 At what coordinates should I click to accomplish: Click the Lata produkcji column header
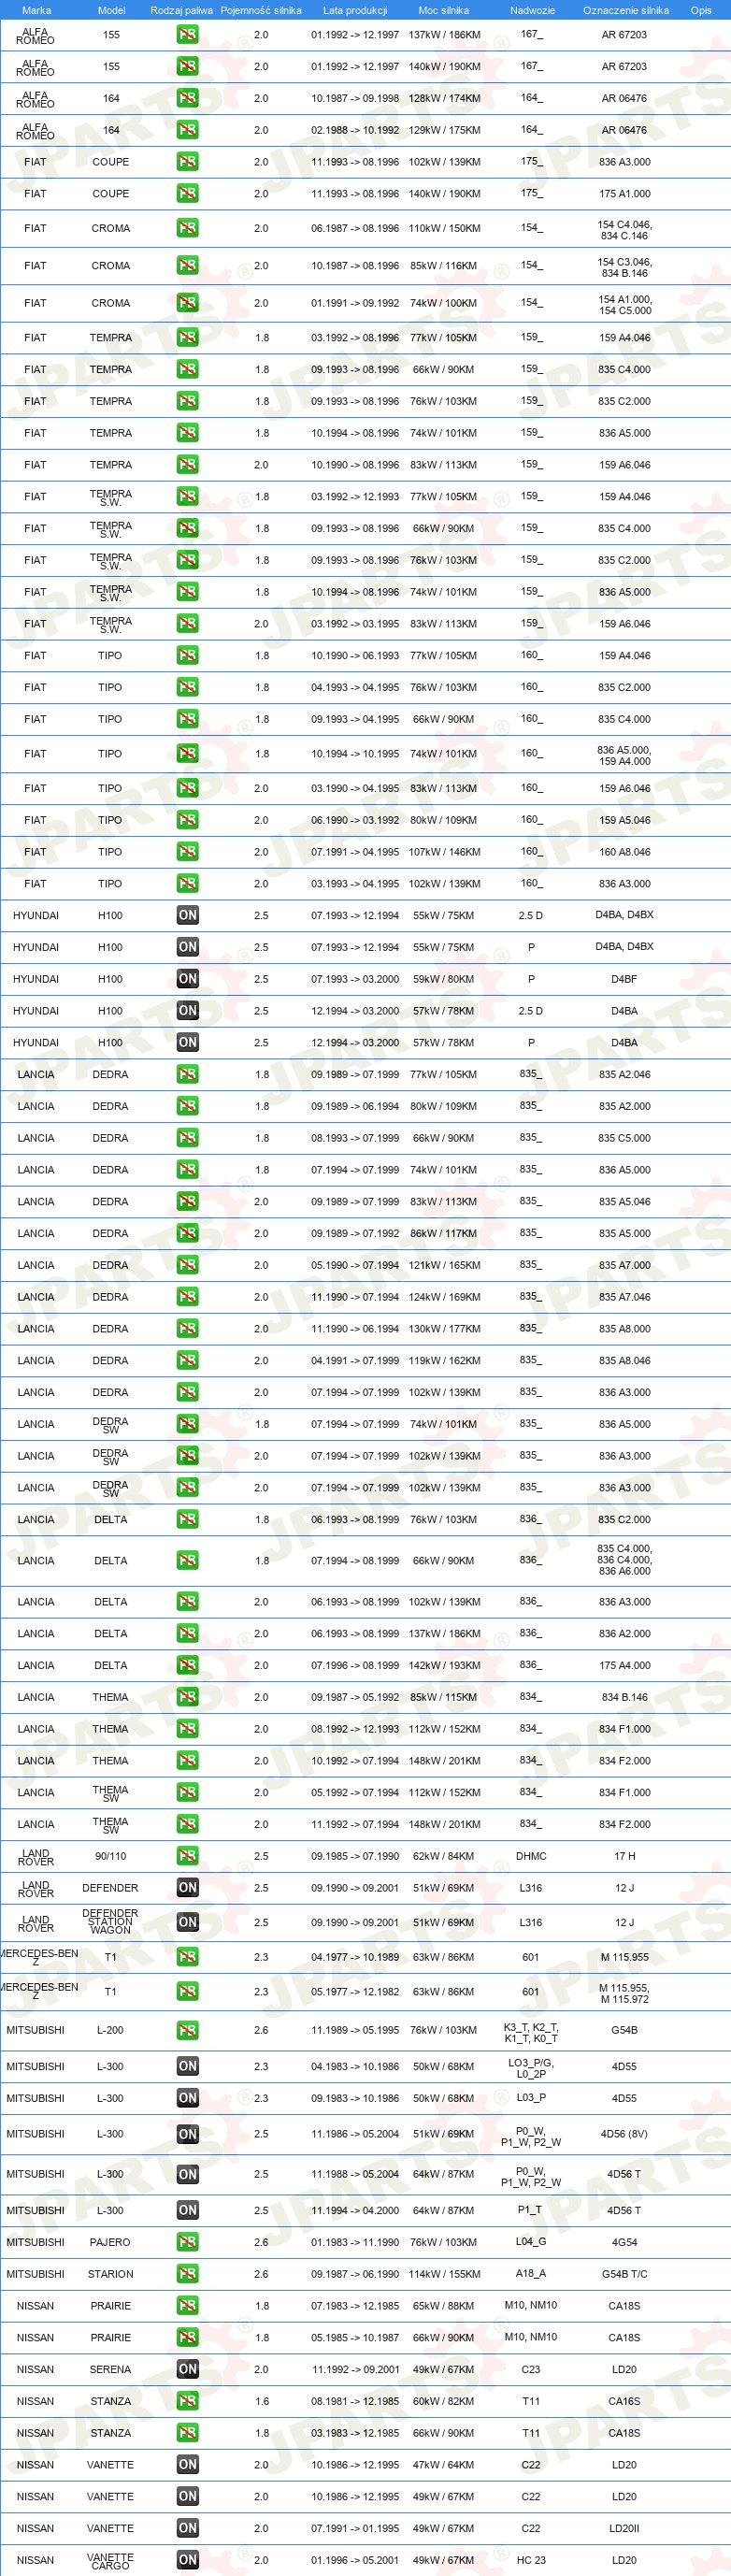click(x=355, y=10)
